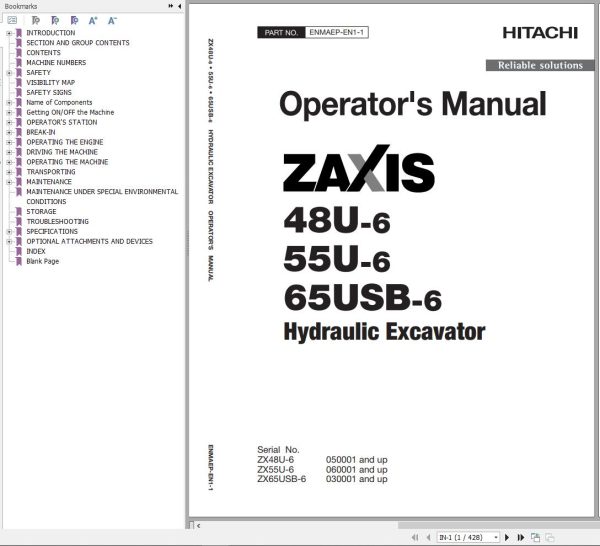
Task: Open the INTRODUCTION bookmark
Action: (x=51, y=33)
